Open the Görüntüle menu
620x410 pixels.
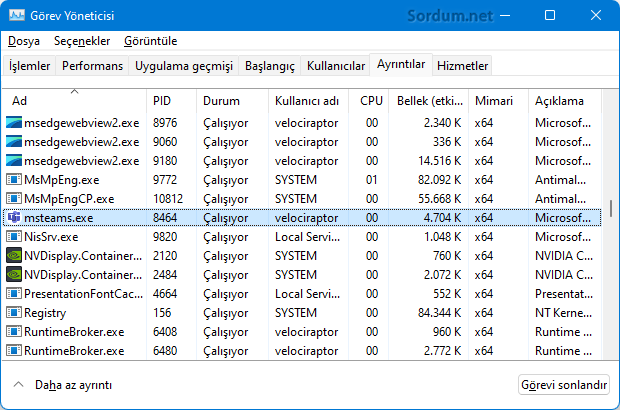pos(150,41)
